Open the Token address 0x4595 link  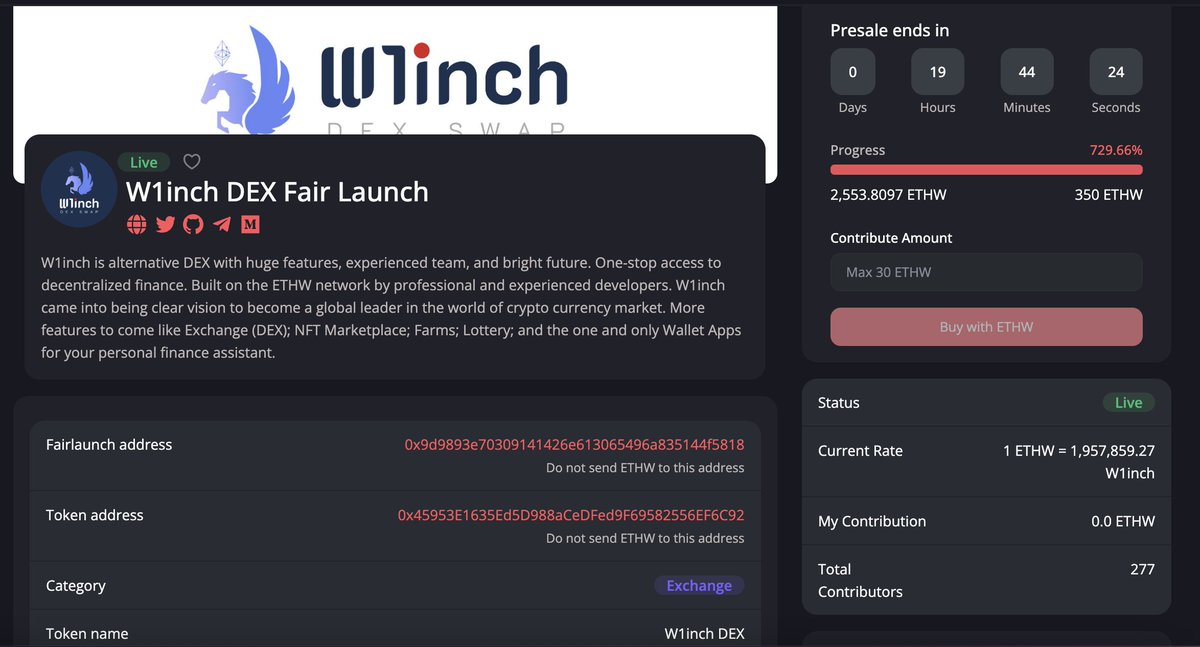(x=571, y=515)
